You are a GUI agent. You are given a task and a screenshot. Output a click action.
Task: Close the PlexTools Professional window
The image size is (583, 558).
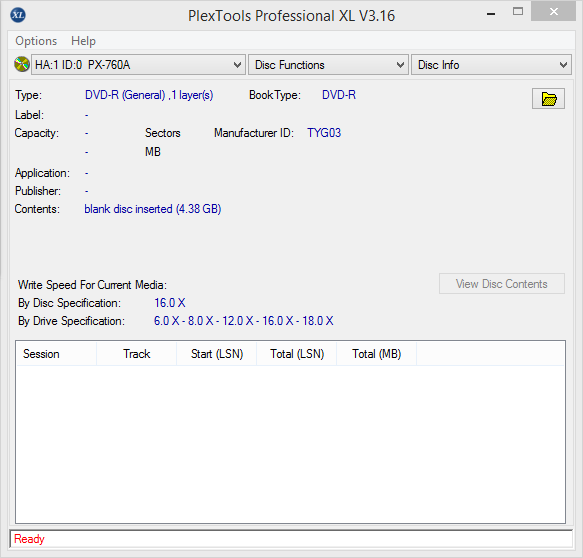[x=553, y=12]
